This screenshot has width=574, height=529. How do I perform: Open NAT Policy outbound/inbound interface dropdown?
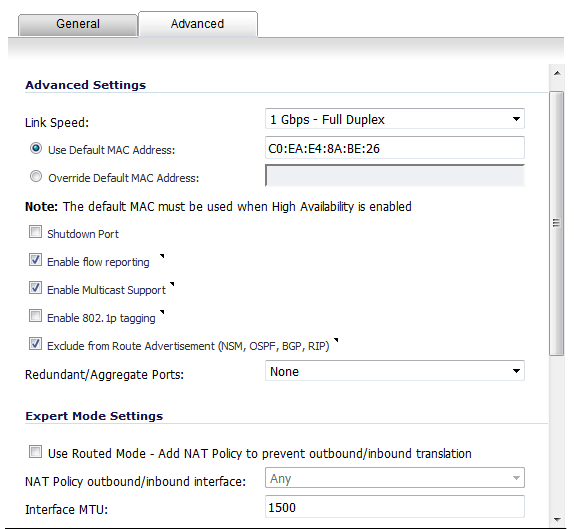coord(395,478)
